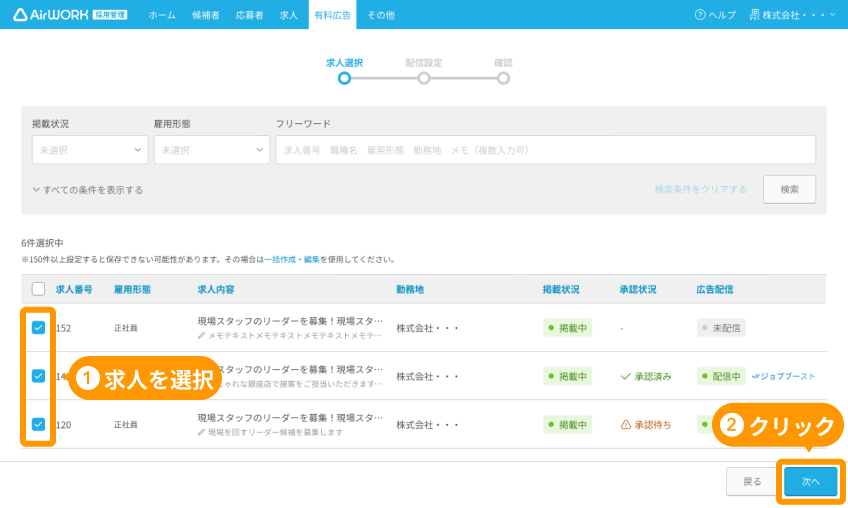This screenshot has height=508, width=848.
Task: Select the 有料広告 tab
Action: pos(333,15)
